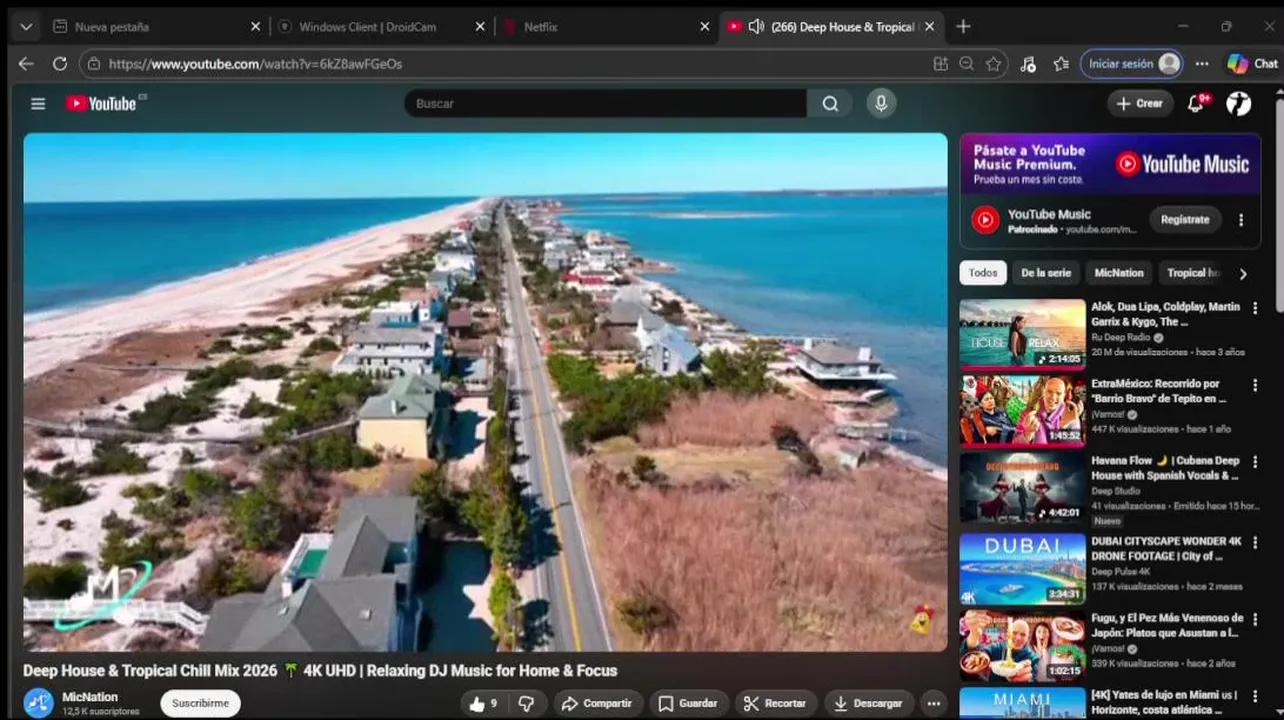Open the browser favorites list icon
This screenshot has height=720, width=1284.
pos(1061,63)
